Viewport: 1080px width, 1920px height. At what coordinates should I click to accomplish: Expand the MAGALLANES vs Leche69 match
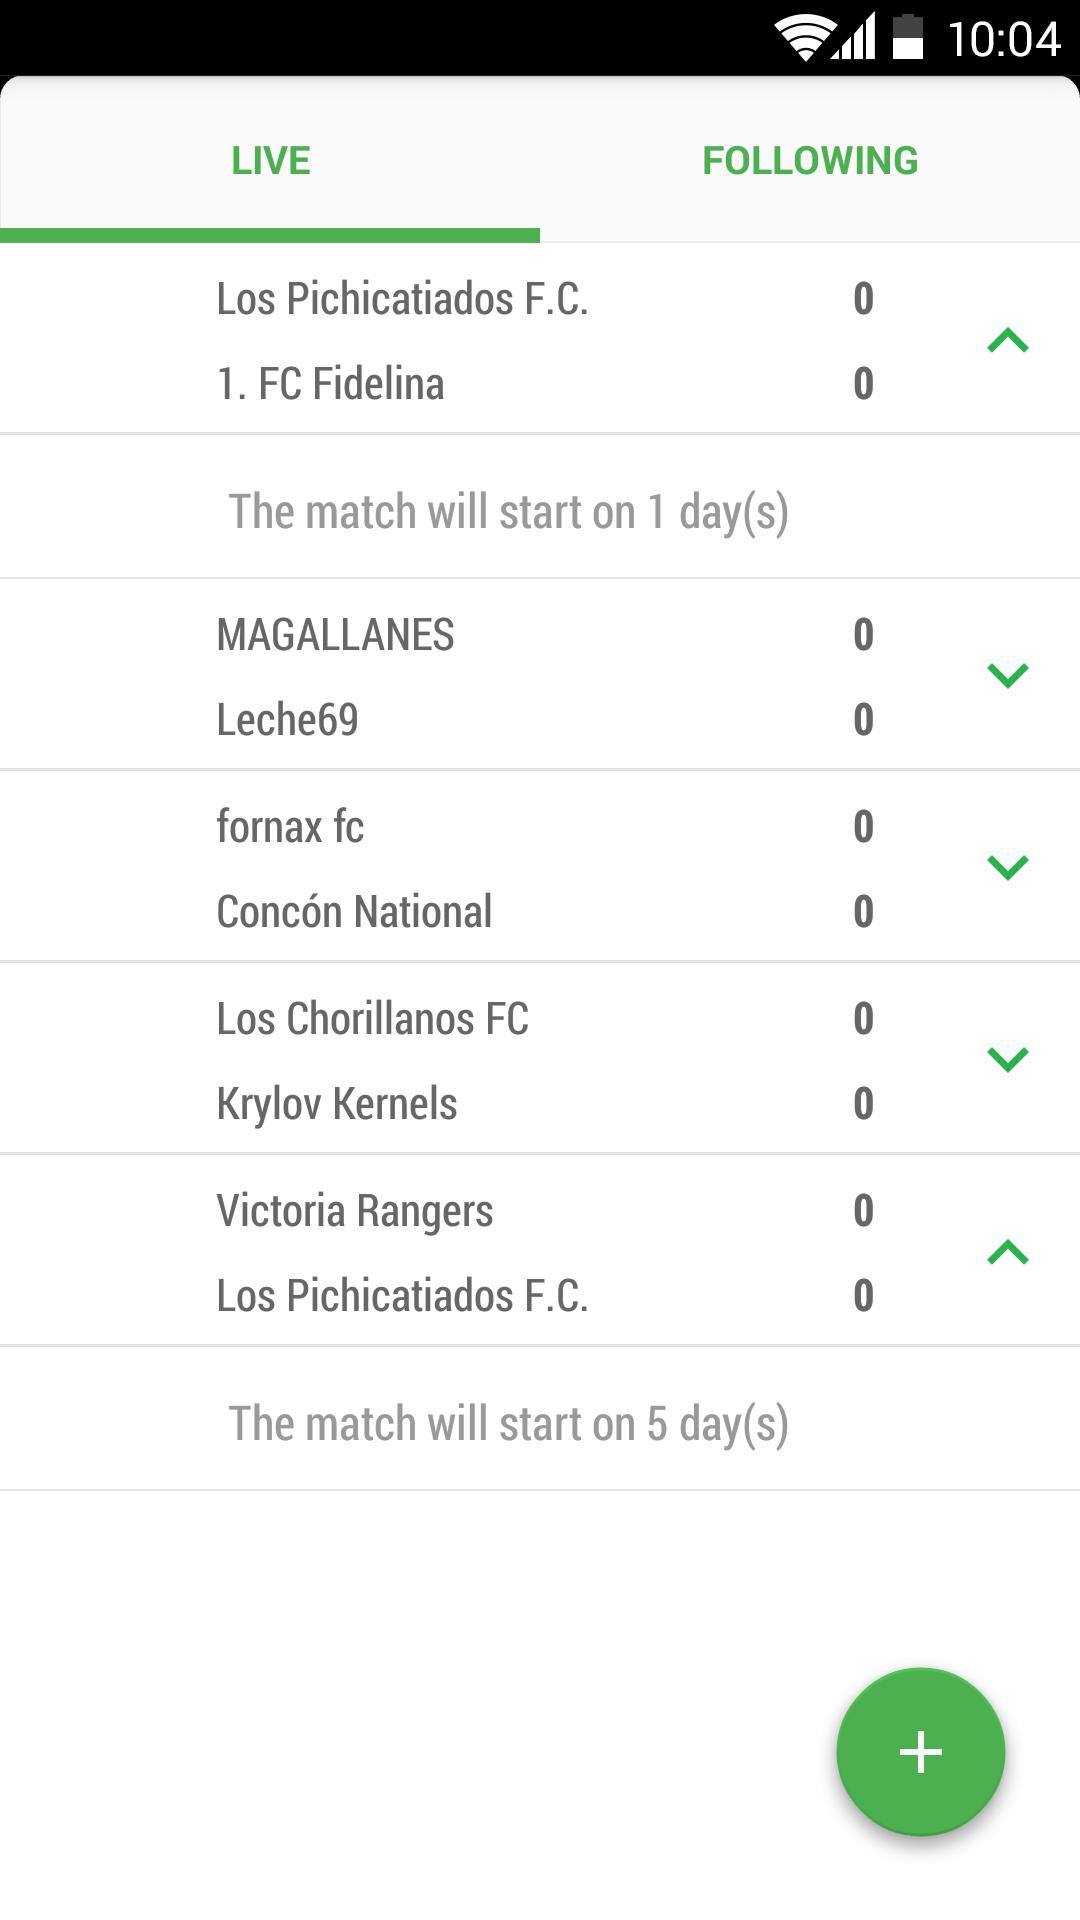point(1010,674)
